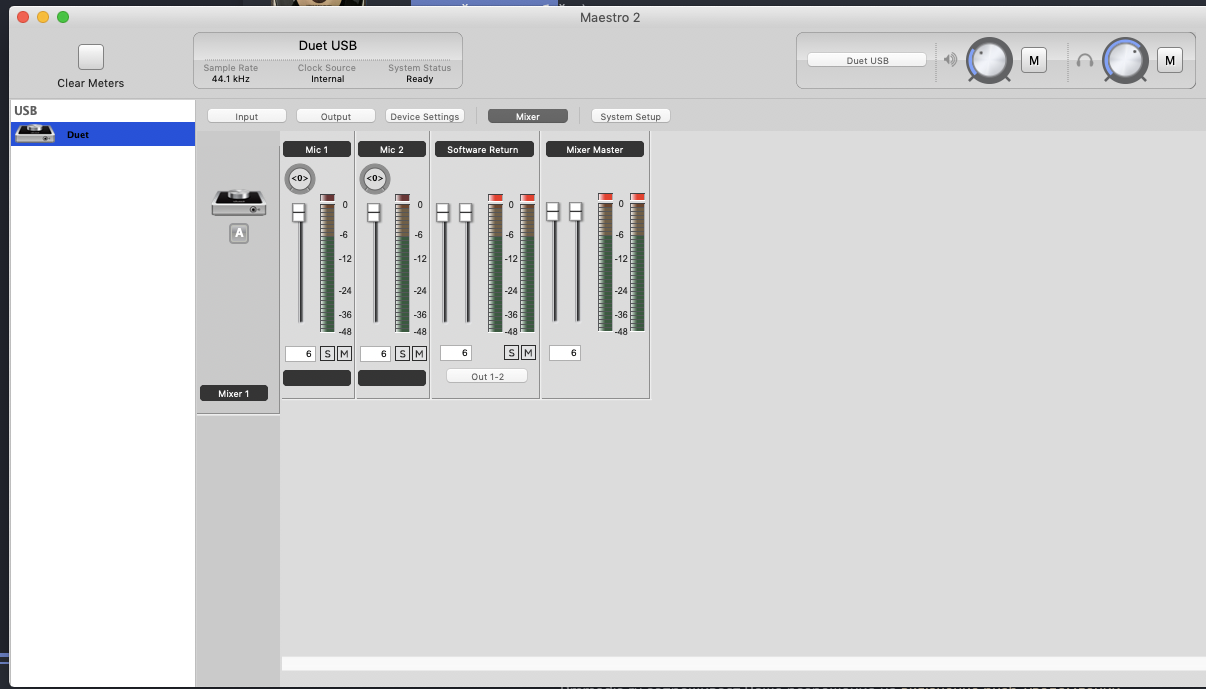The image size is (1206, 689).
Task: Click the Mic 1 level value field
Action: (300, 353)
